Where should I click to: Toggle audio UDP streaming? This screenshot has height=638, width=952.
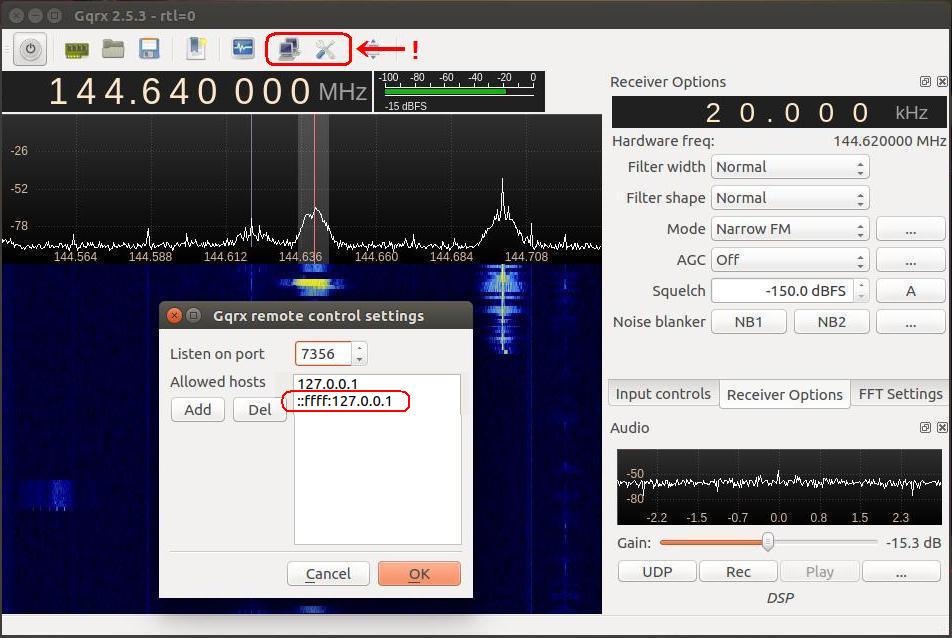coord(657,571)
